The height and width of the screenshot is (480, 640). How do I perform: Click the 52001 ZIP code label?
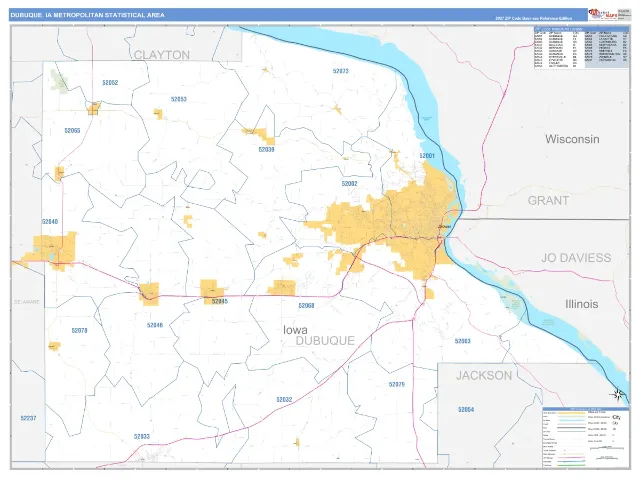[x=427, y=156]
